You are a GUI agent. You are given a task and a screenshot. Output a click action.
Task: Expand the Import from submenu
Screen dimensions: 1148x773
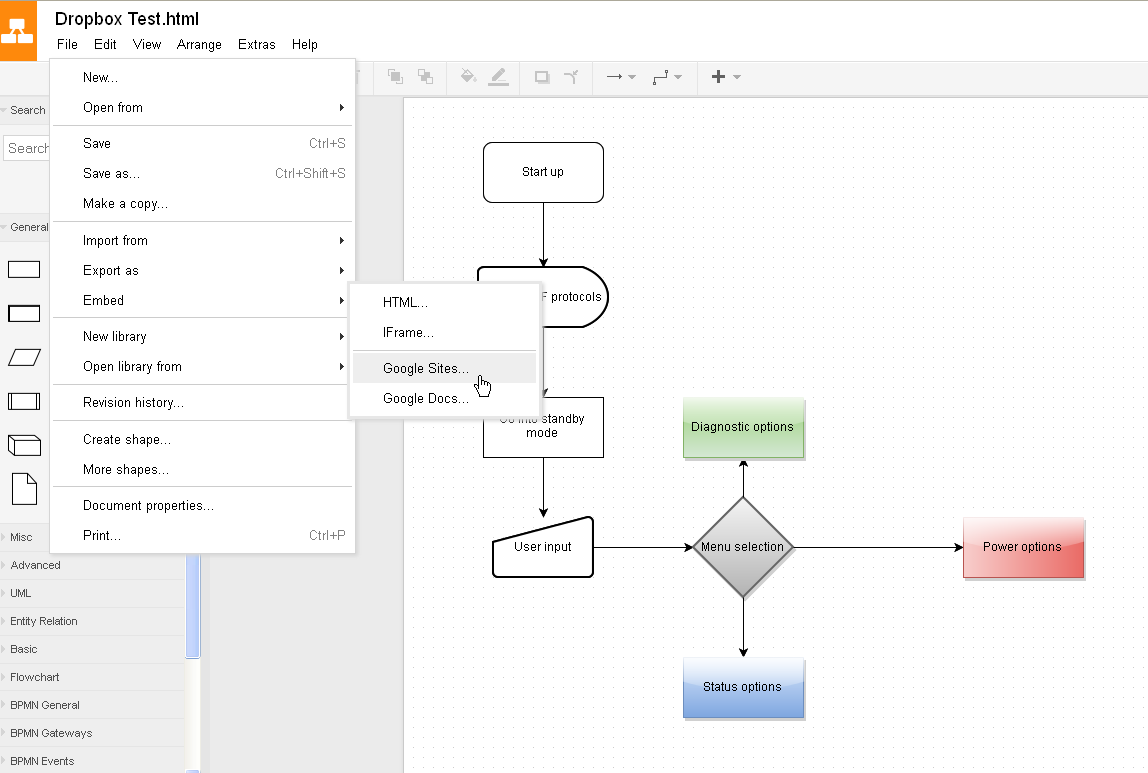click(203, 240)
